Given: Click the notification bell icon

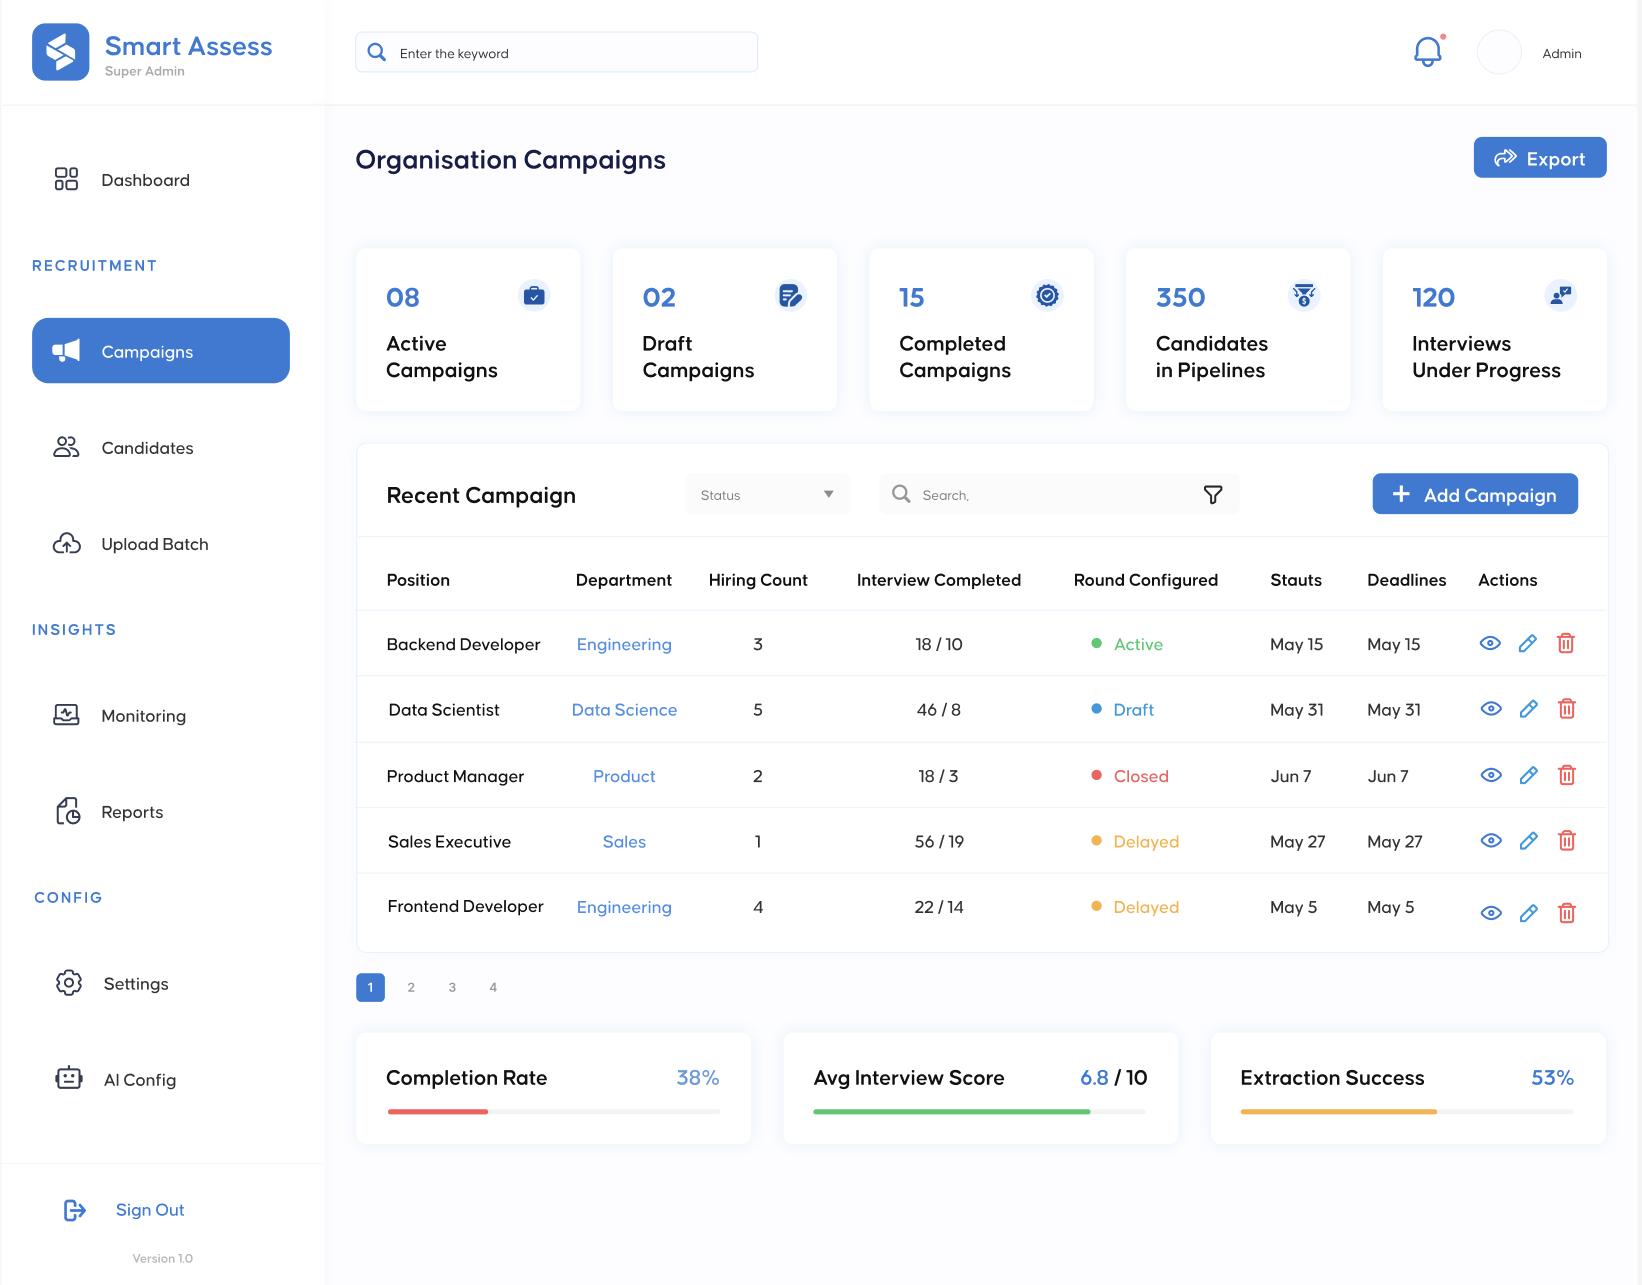Looking at the screenshot, I should click(x=1427, y=52).
